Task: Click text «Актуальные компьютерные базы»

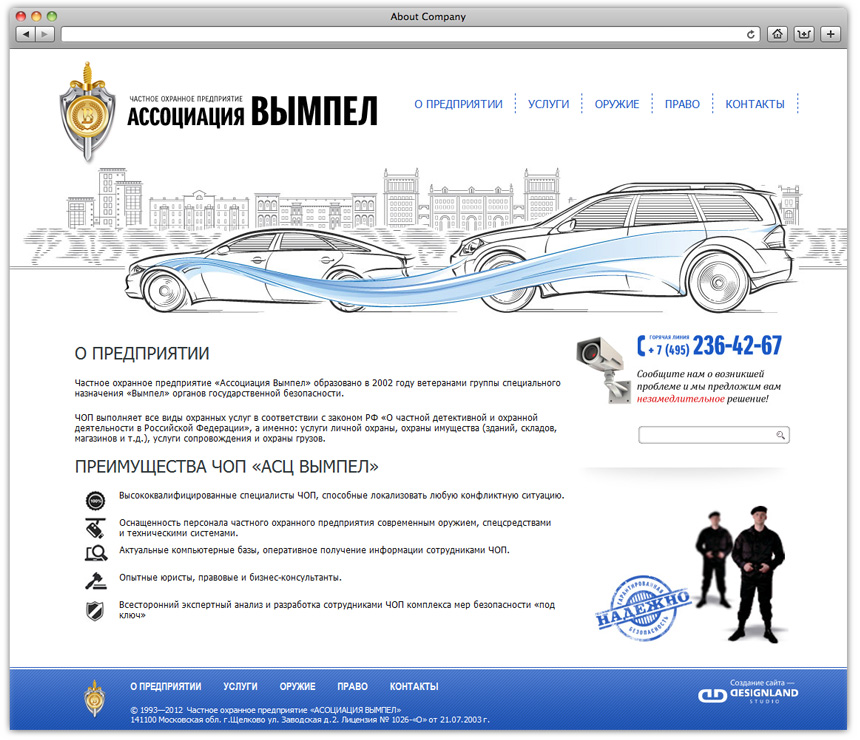Action: 188,550
